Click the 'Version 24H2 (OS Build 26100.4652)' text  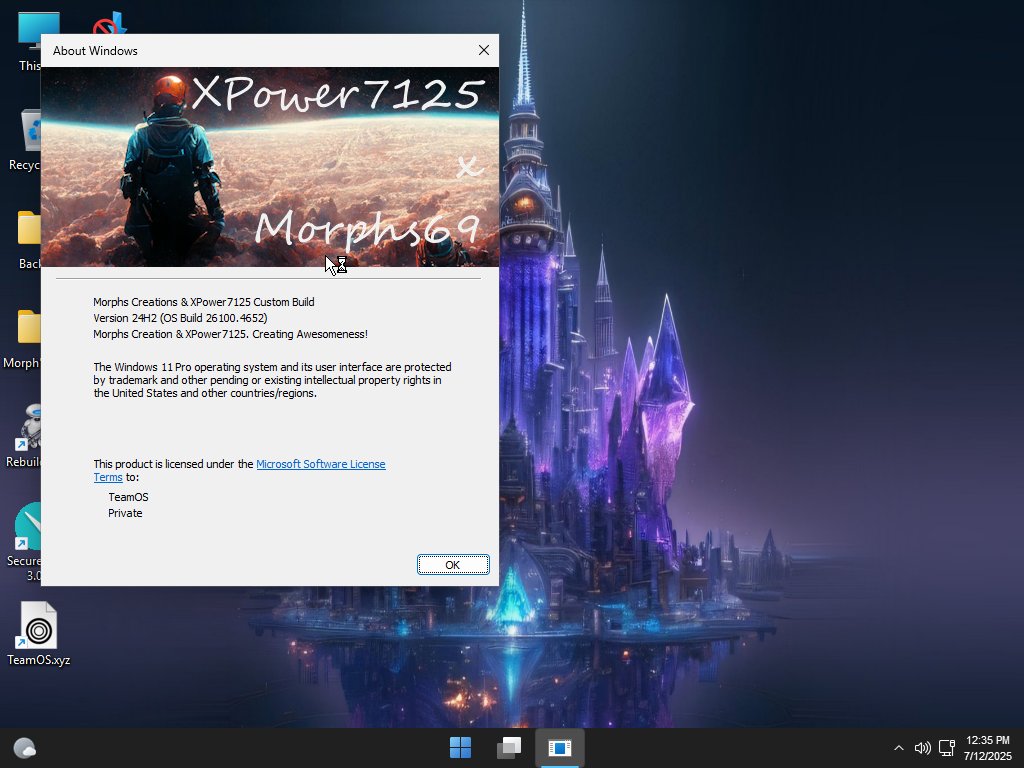pos(180,318)
